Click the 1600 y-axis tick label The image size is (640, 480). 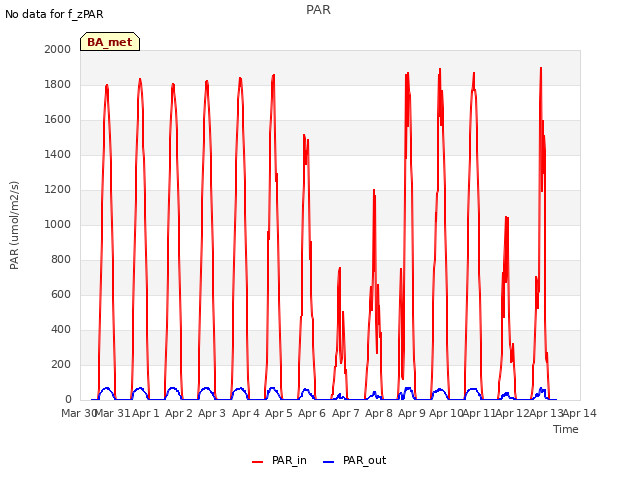point(58,120)
